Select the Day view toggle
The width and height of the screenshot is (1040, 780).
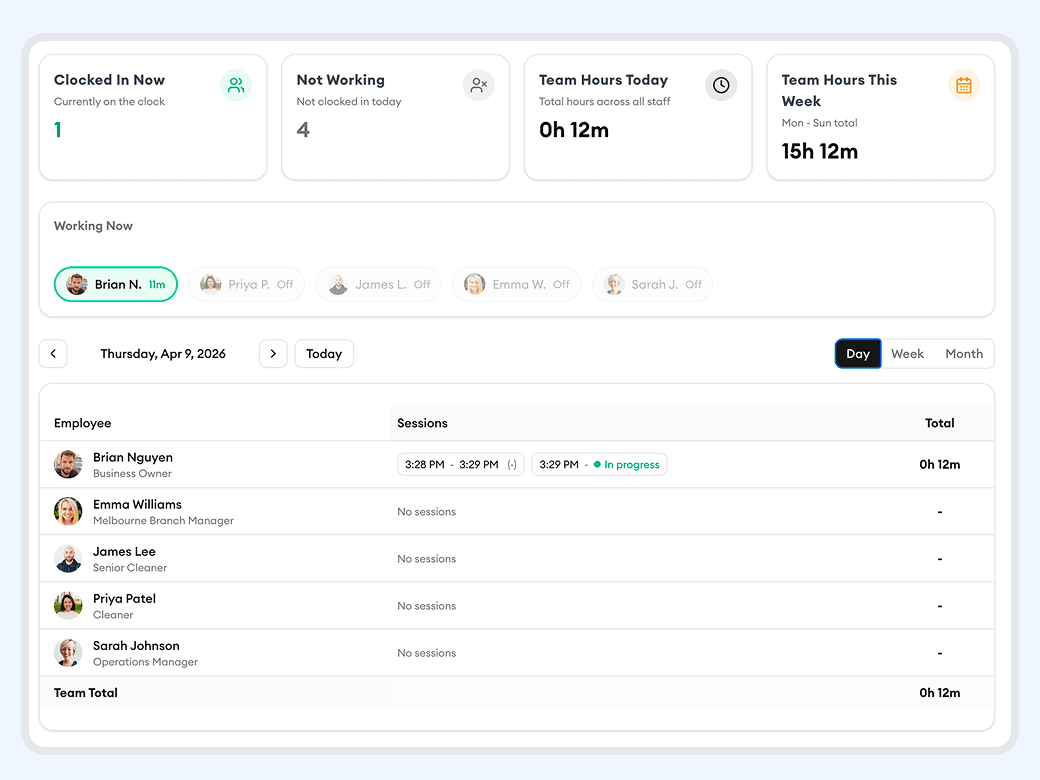coord(858,353)
